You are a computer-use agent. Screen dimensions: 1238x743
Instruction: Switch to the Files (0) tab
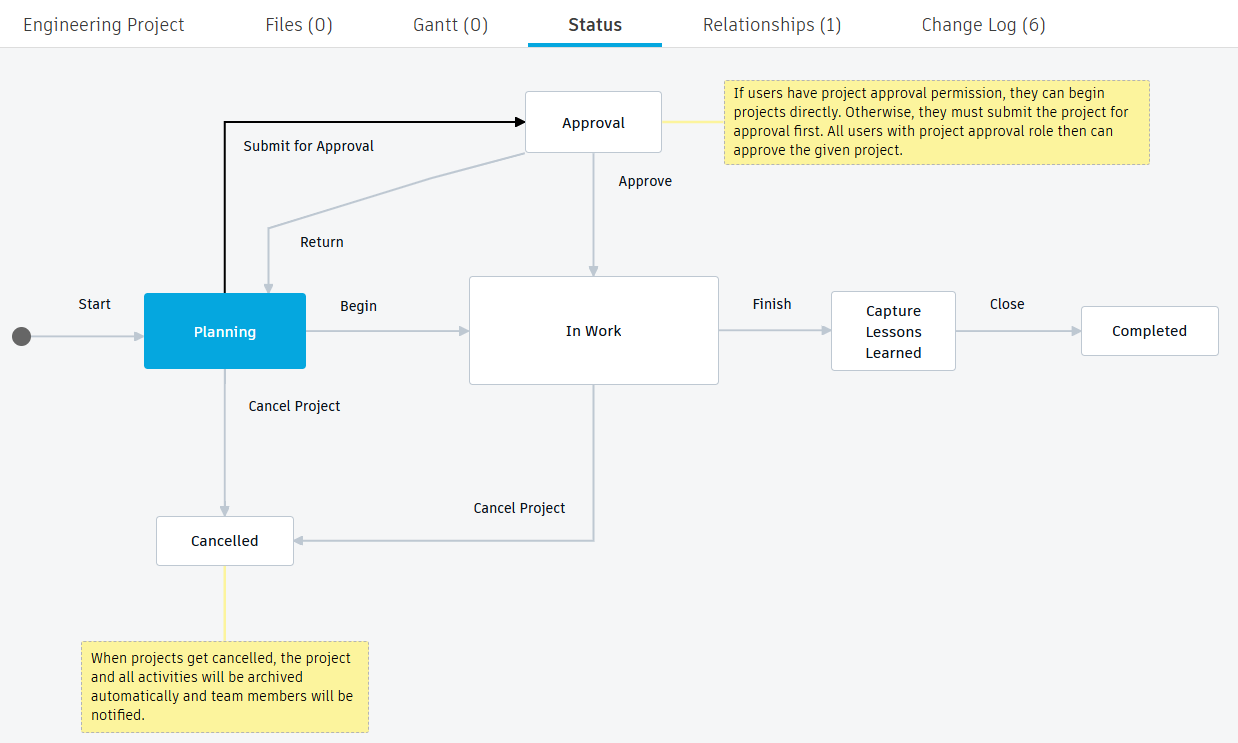[x=299, y=25]
